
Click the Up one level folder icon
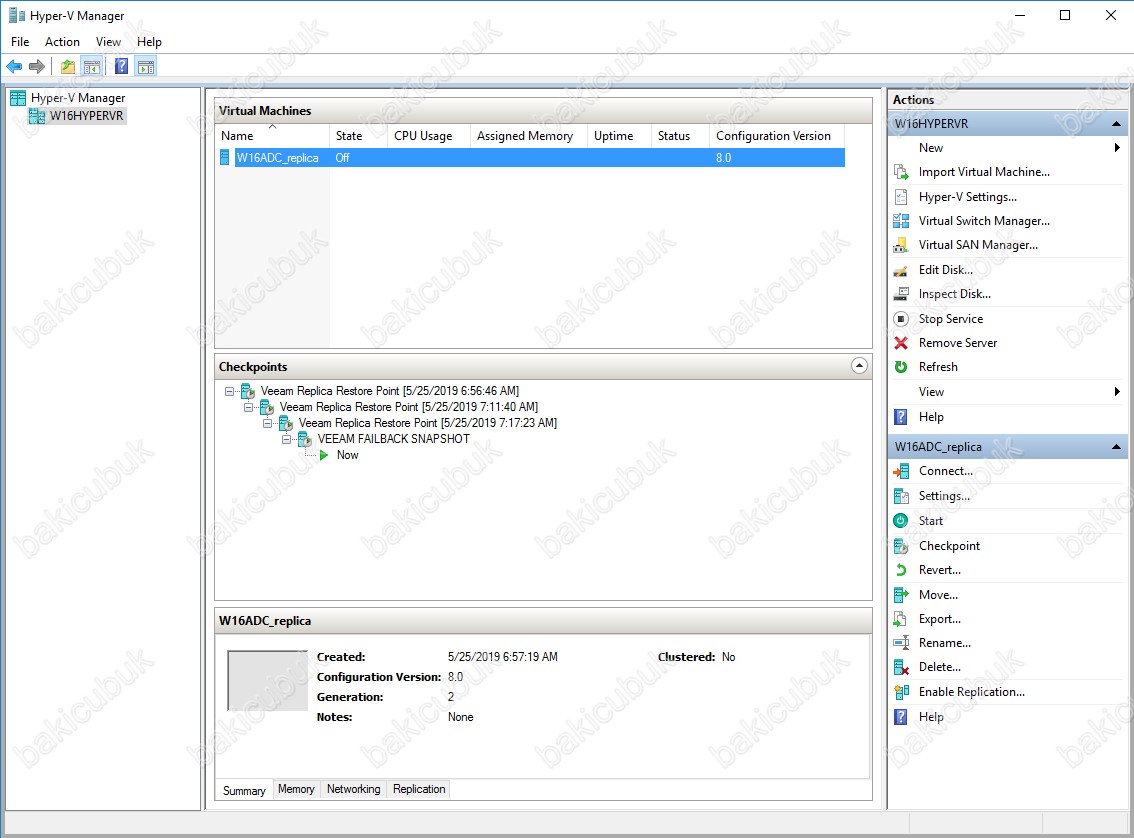click(x=67, y=67)
